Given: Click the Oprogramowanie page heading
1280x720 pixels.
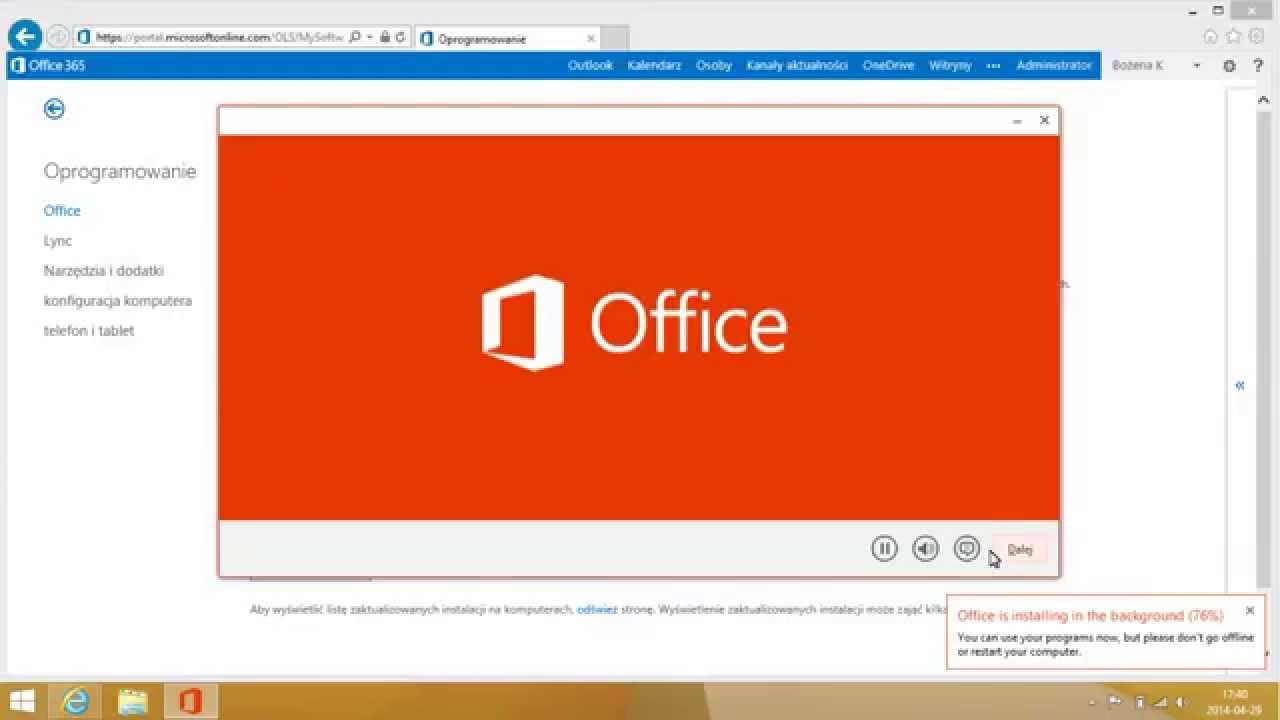Looking at the screenshot, I should click(120, 171).
